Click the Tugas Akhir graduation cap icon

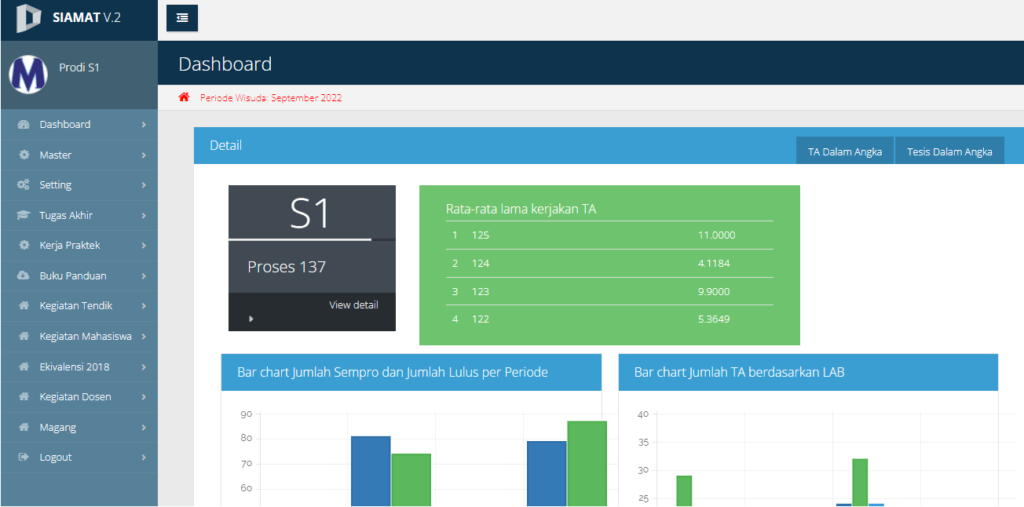[23, 215]
